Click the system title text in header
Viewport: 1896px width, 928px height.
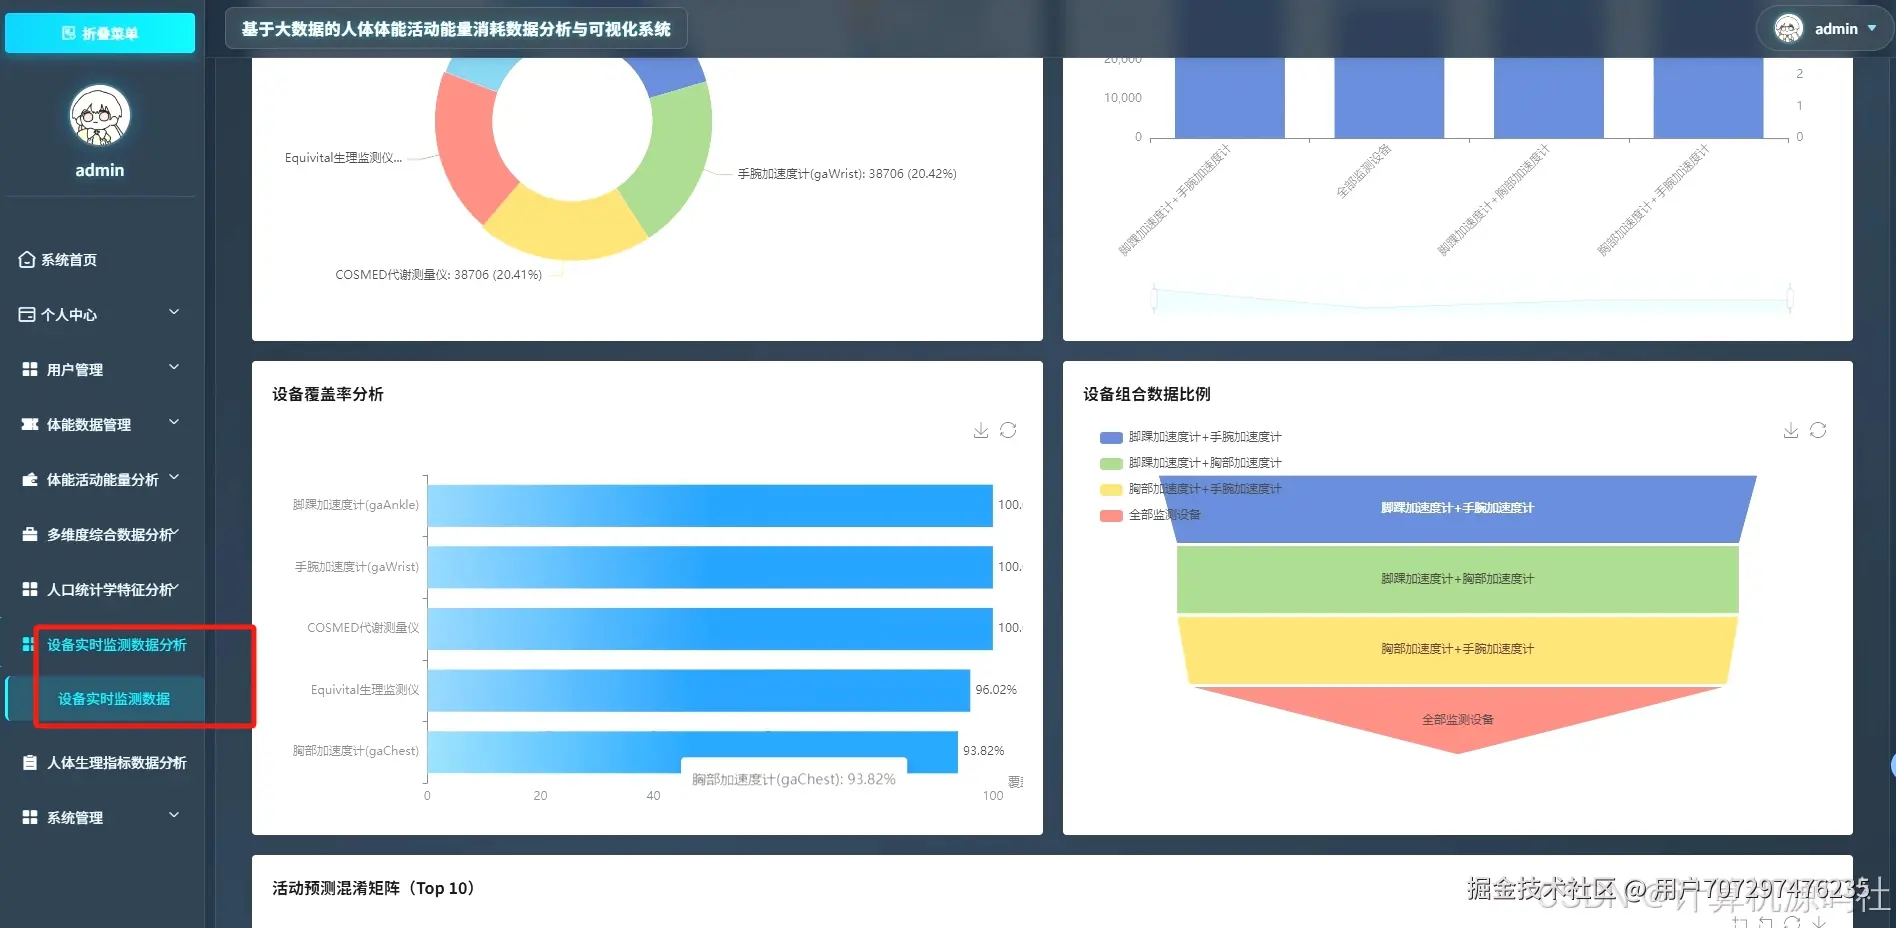456,29
